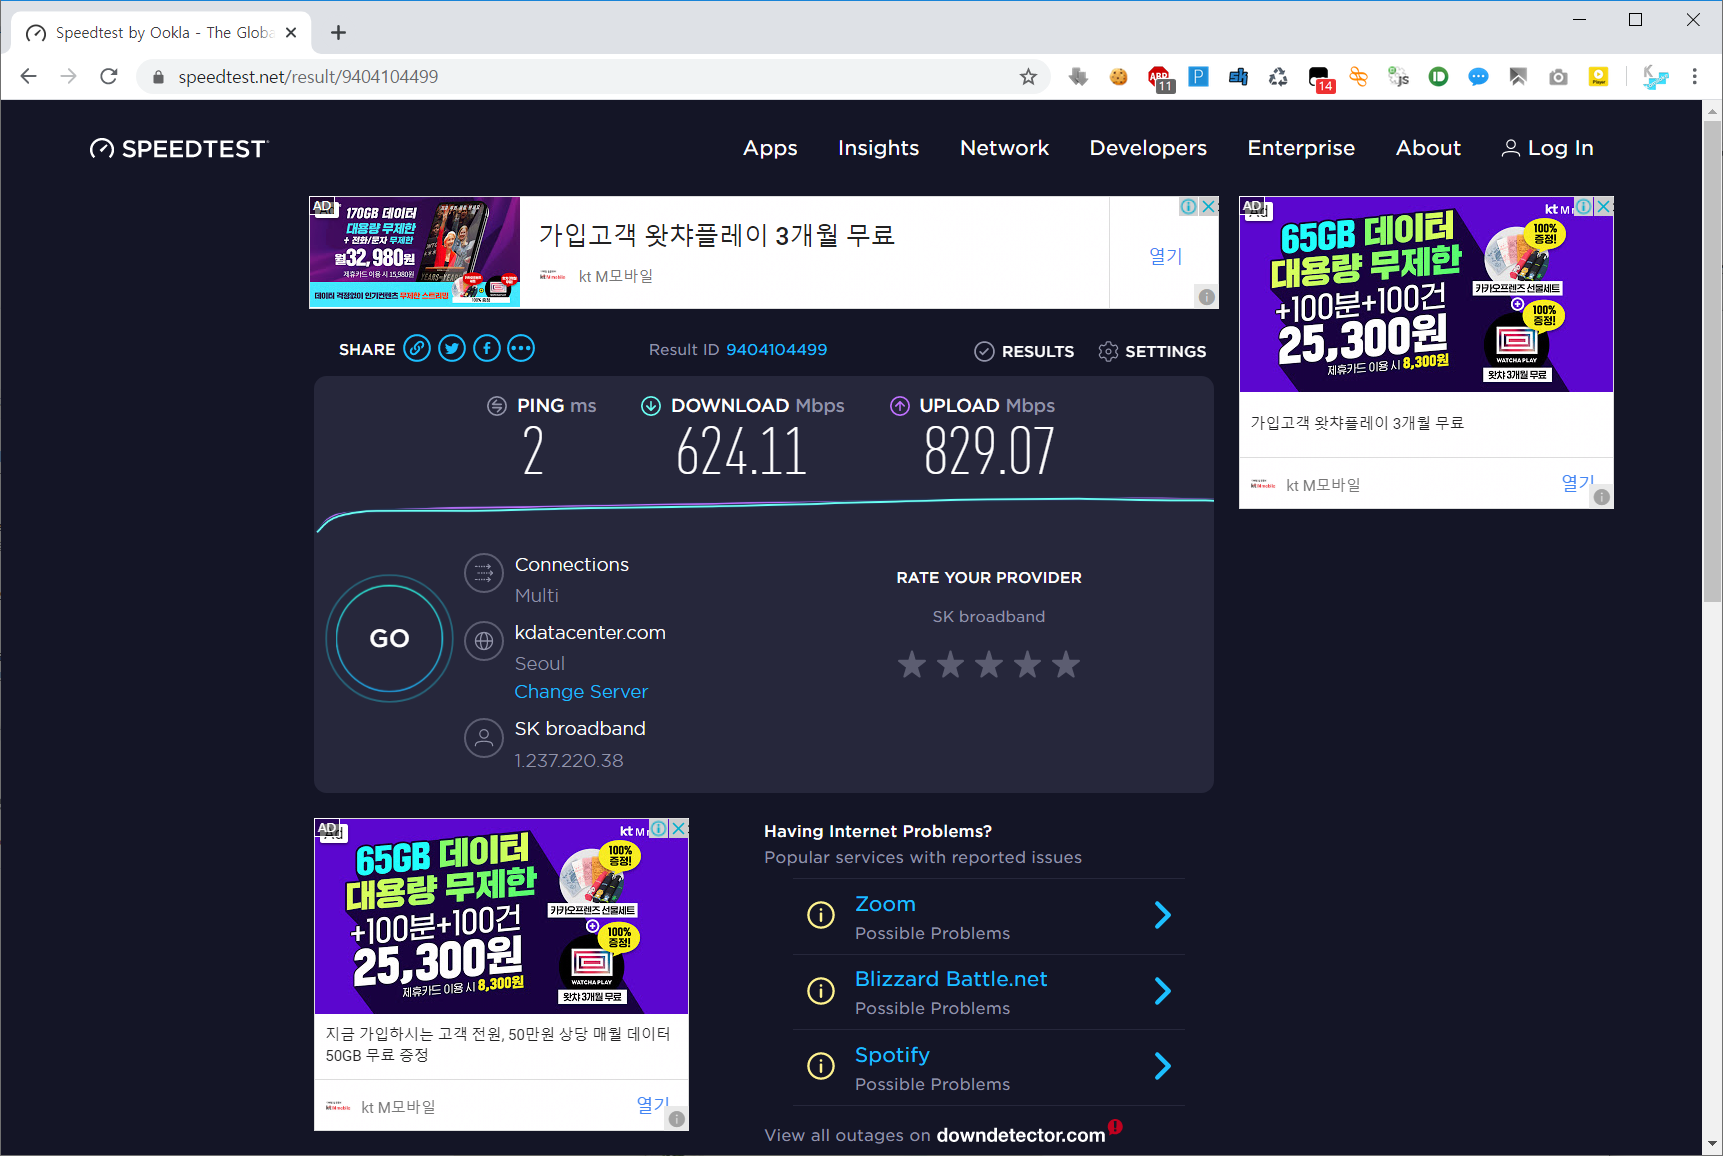Close the top banner ad

(x=1209, y=206)
